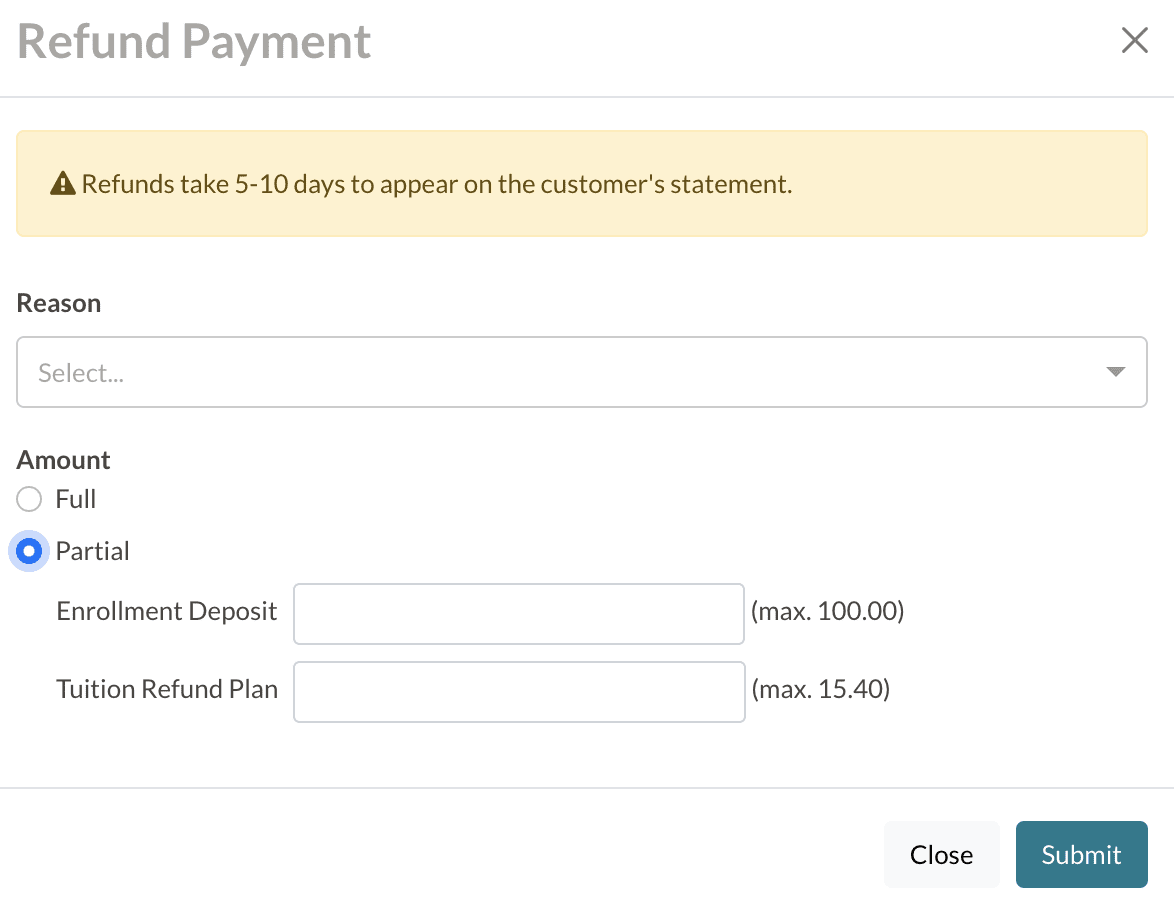Click the Enrollment Deposit label
The width and height of the screenshot is (1174, 914).
coord(167,611)
